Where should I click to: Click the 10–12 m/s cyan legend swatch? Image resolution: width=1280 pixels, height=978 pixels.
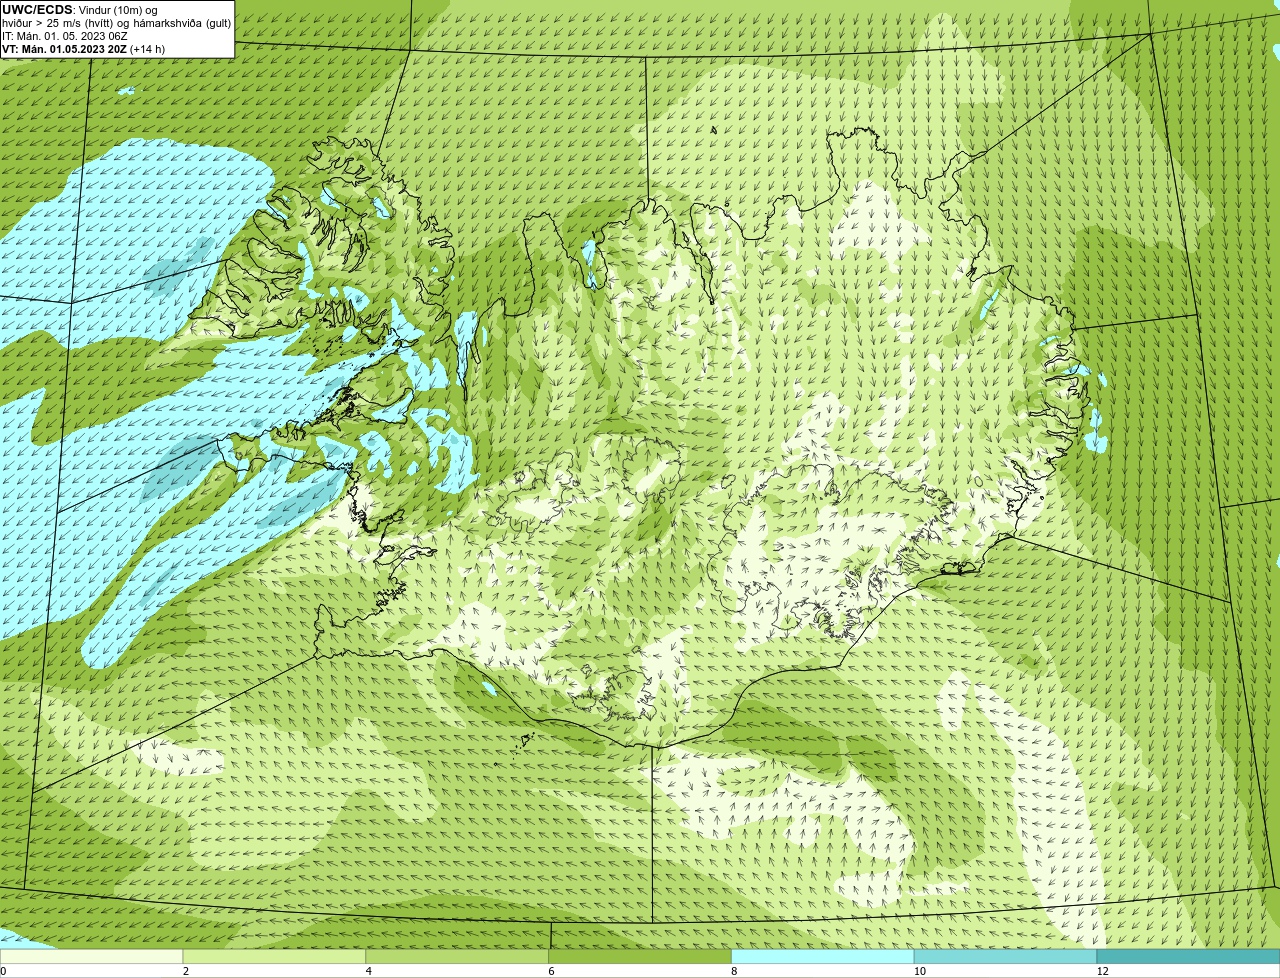(x=1005, y=956)
